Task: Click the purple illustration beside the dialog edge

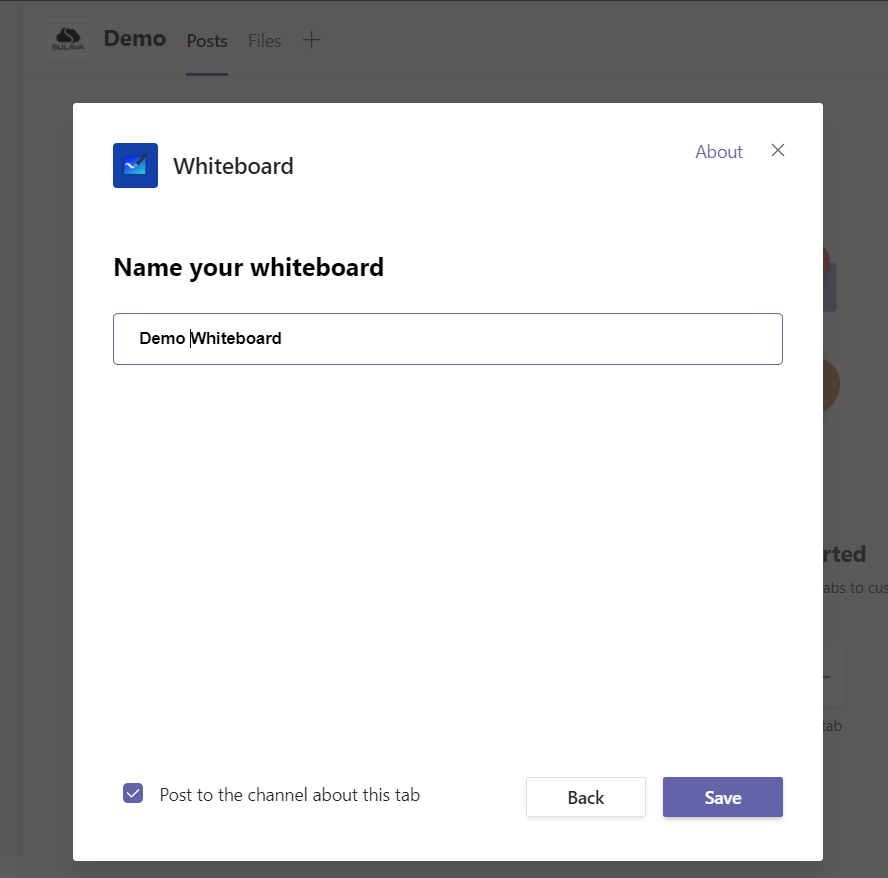Action: click(830, 285)
